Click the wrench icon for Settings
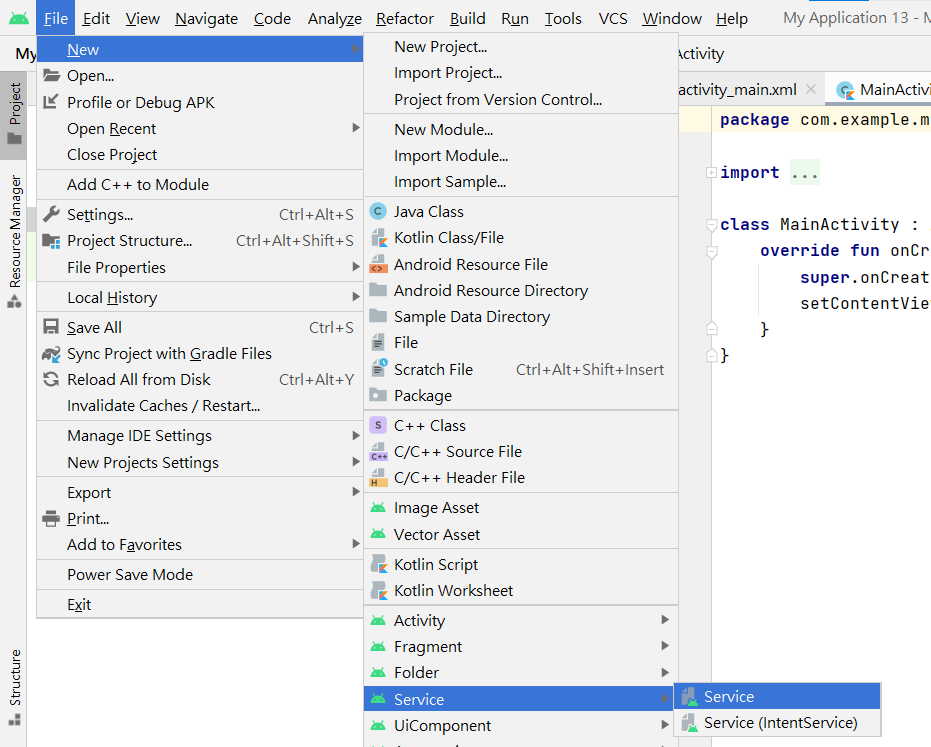Image resolution: width=931 pixels, height=747 pixels. 52,214
